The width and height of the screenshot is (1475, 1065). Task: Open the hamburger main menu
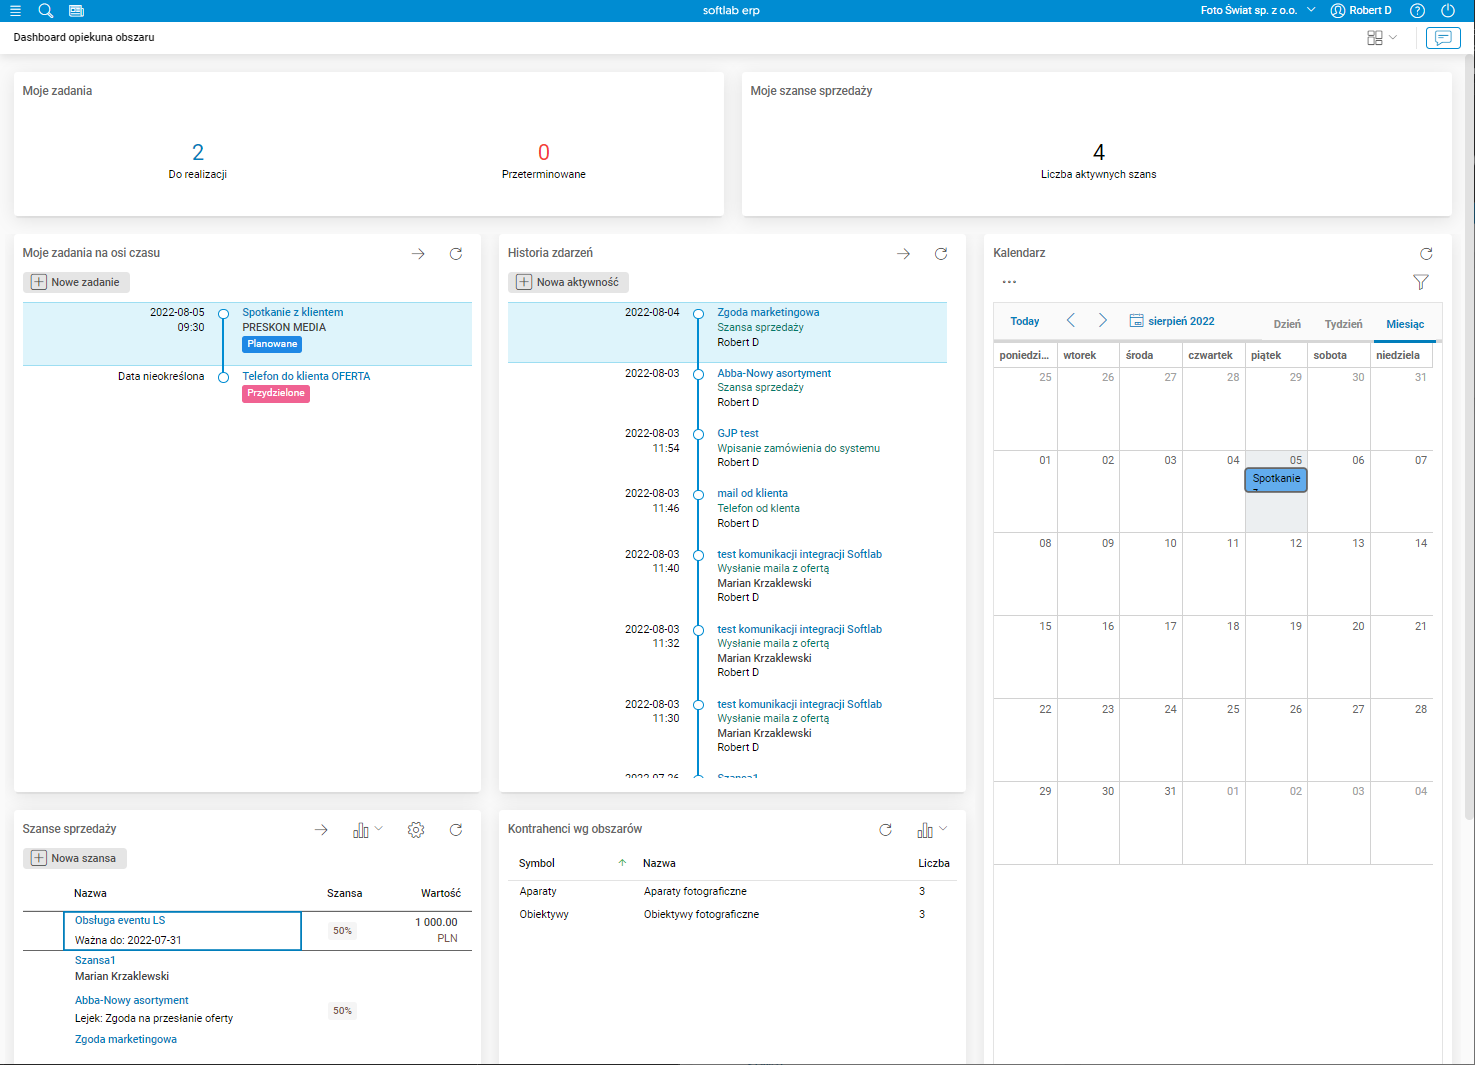click(x=15, y=10)
